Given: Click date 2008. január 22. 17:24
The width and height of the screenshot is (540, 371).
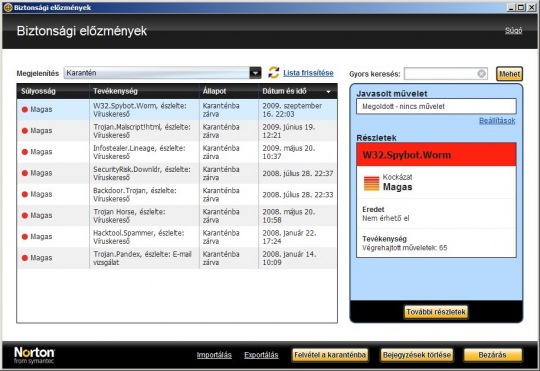Looking at the screenshot, I should point(289,237).
